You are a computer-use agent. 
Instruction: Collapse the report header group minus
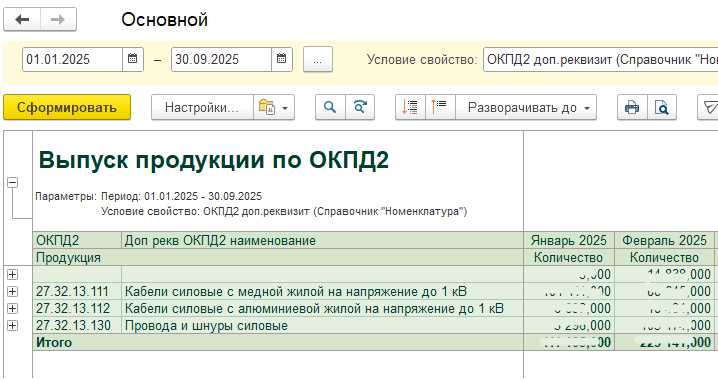click(x=12, y=183)
